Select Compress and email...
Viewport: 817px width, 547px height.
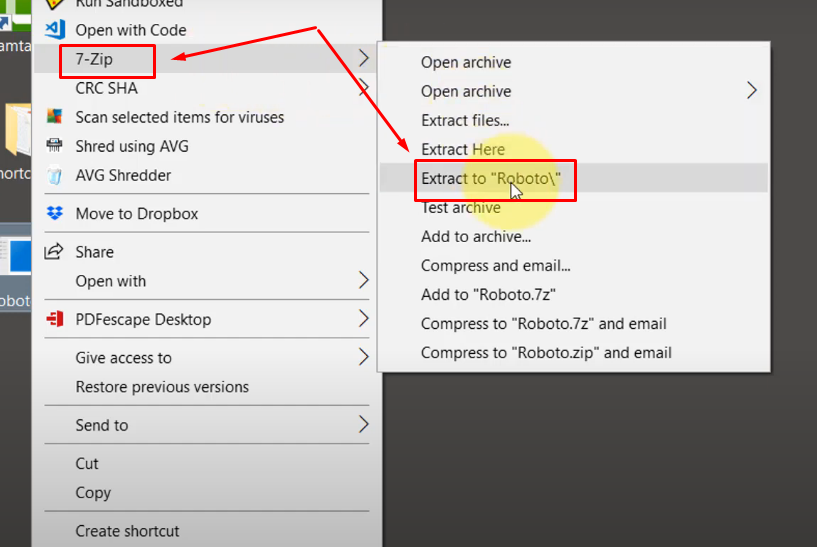point(496,266)
